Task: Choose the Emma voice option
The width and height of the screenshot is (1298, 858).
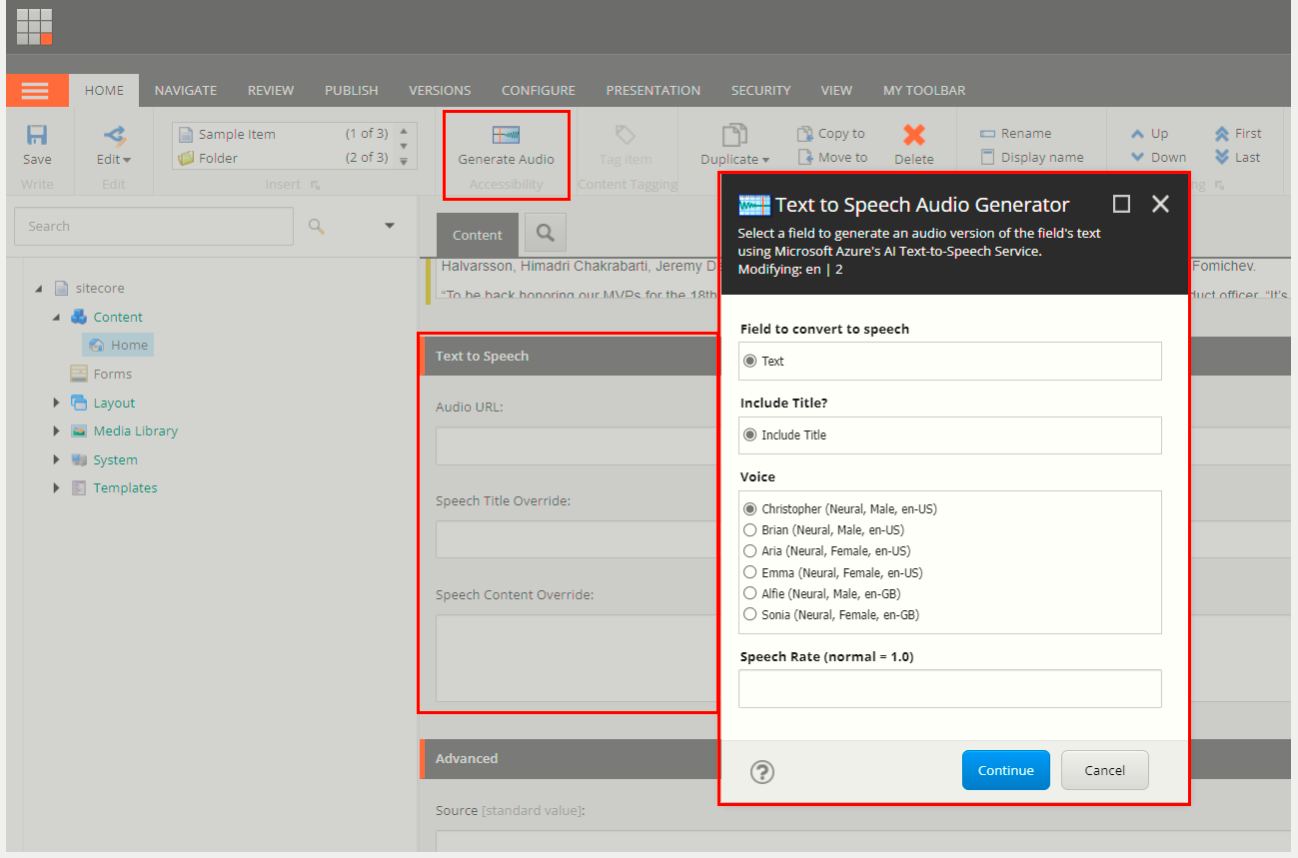Action: click(x=750, y=573)
